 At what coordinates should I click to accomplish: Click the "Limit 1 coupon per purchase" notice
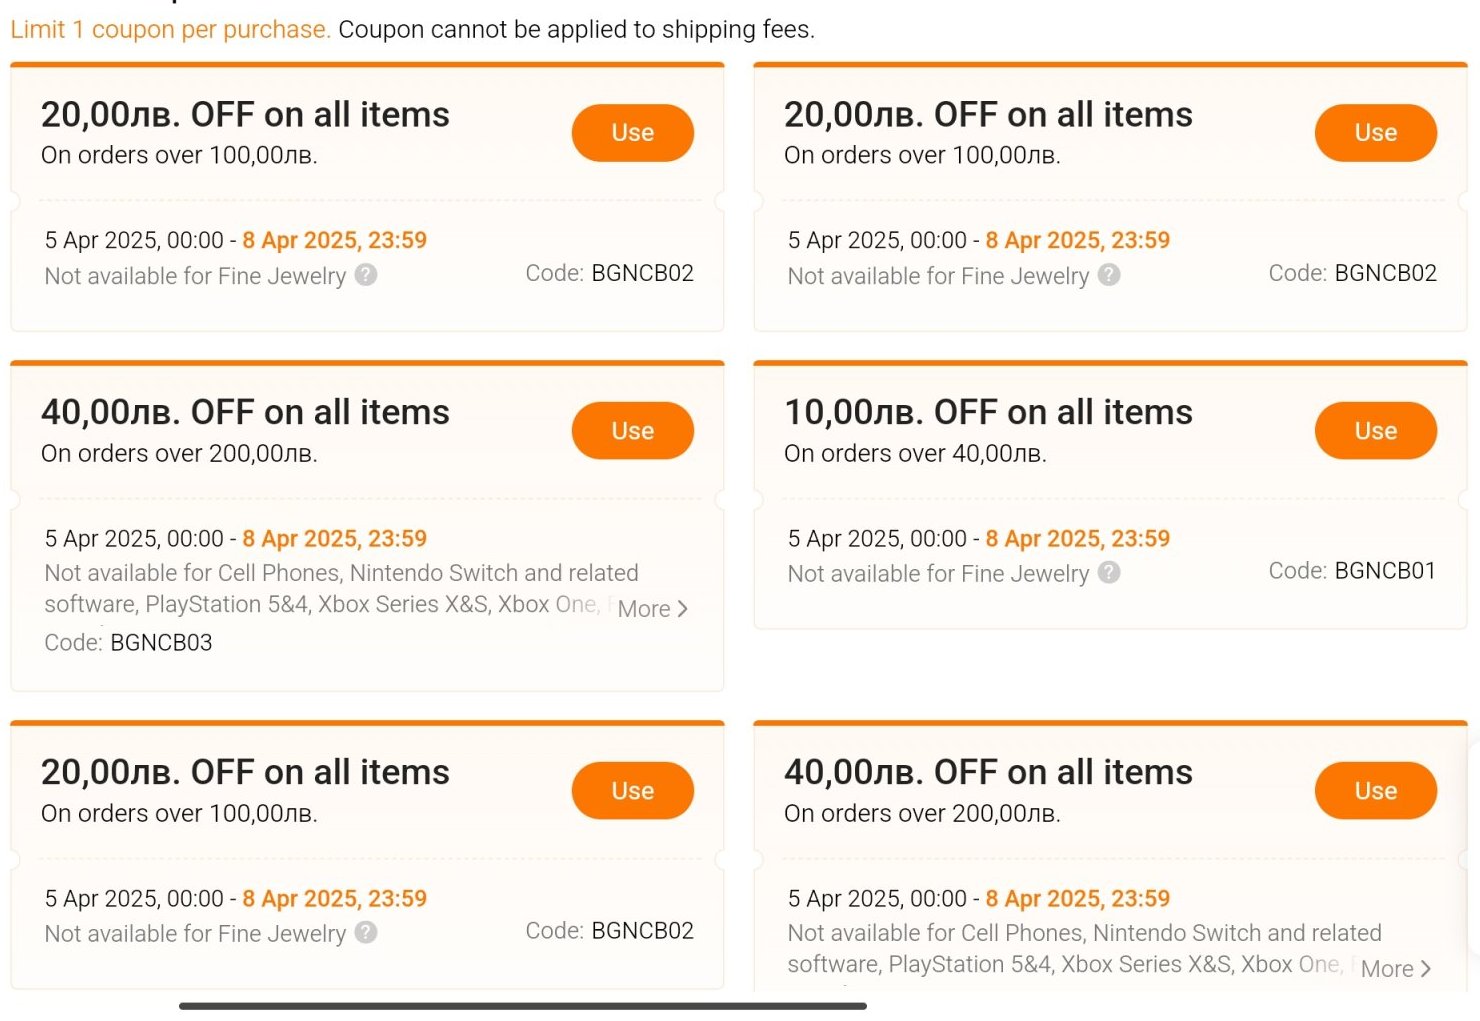coord(170,30)
